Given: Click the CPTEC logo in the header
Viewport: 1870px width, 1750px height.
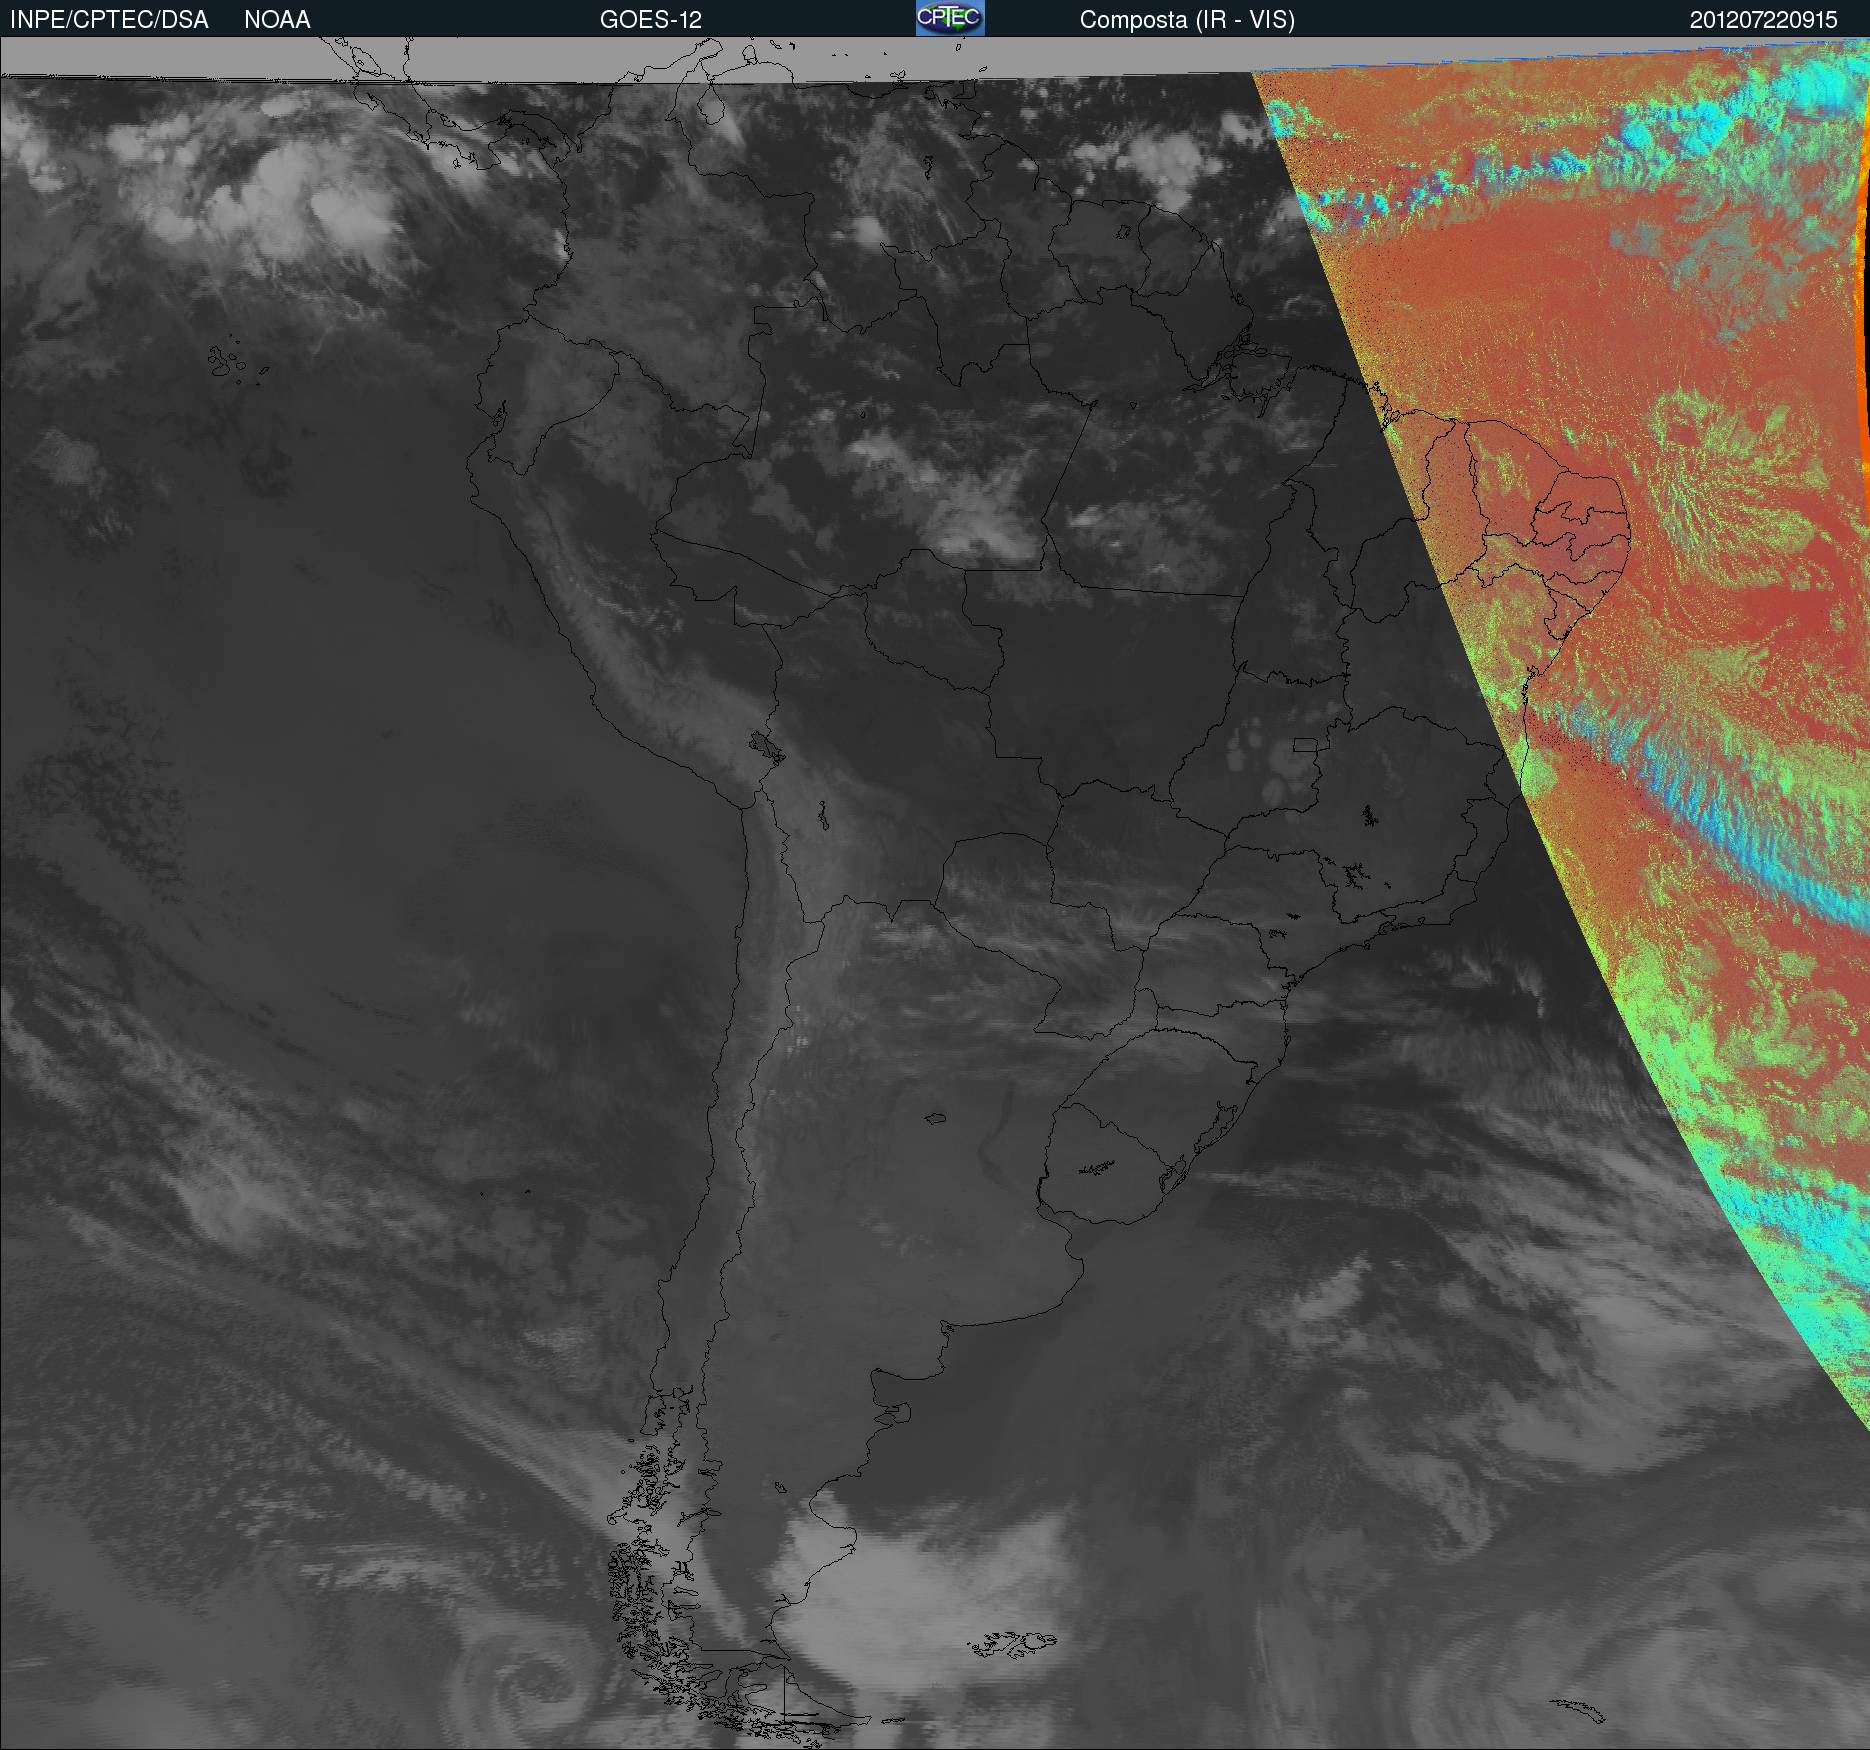Looking at the screenshot, I should (x=950, y=18).
